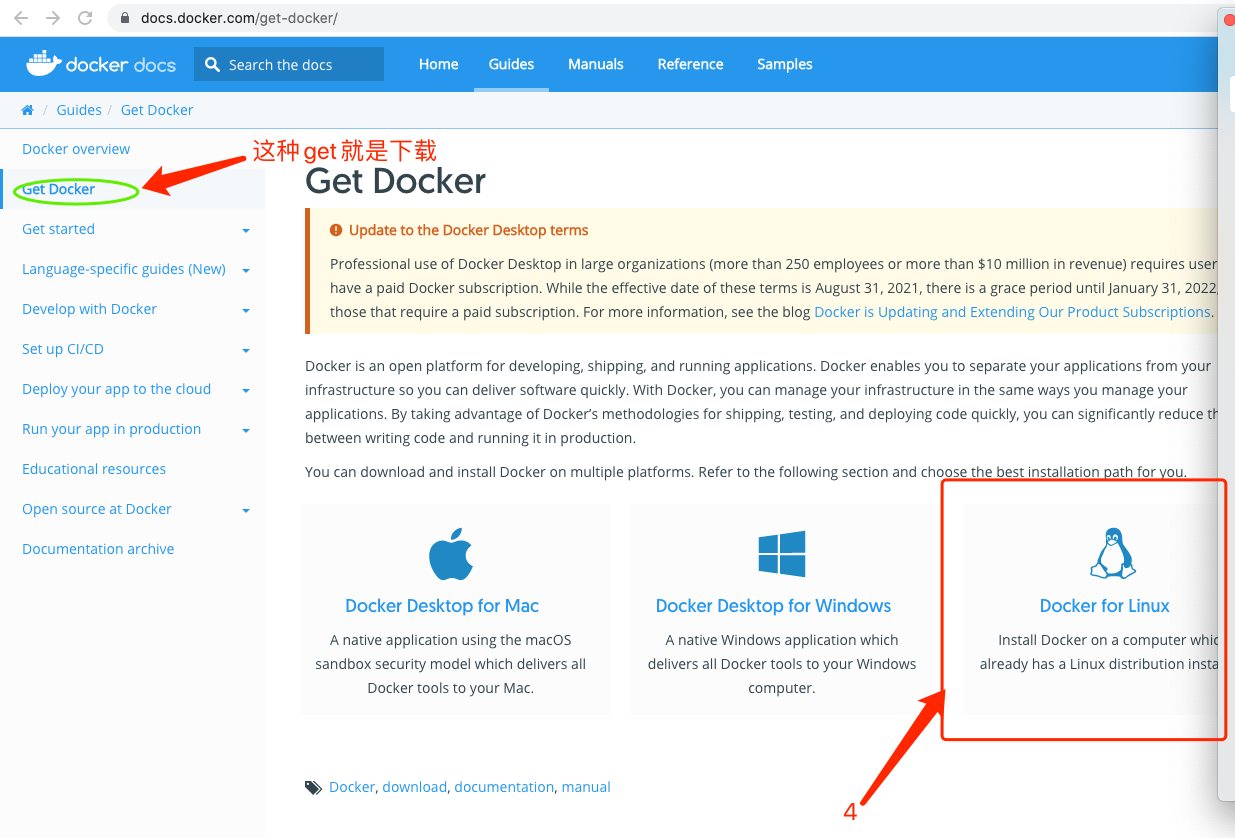The width and height of the screenshot is (1235, 838).
Task: Click Get Docker in the breadcrumb
Action: [x=157, y=110]
